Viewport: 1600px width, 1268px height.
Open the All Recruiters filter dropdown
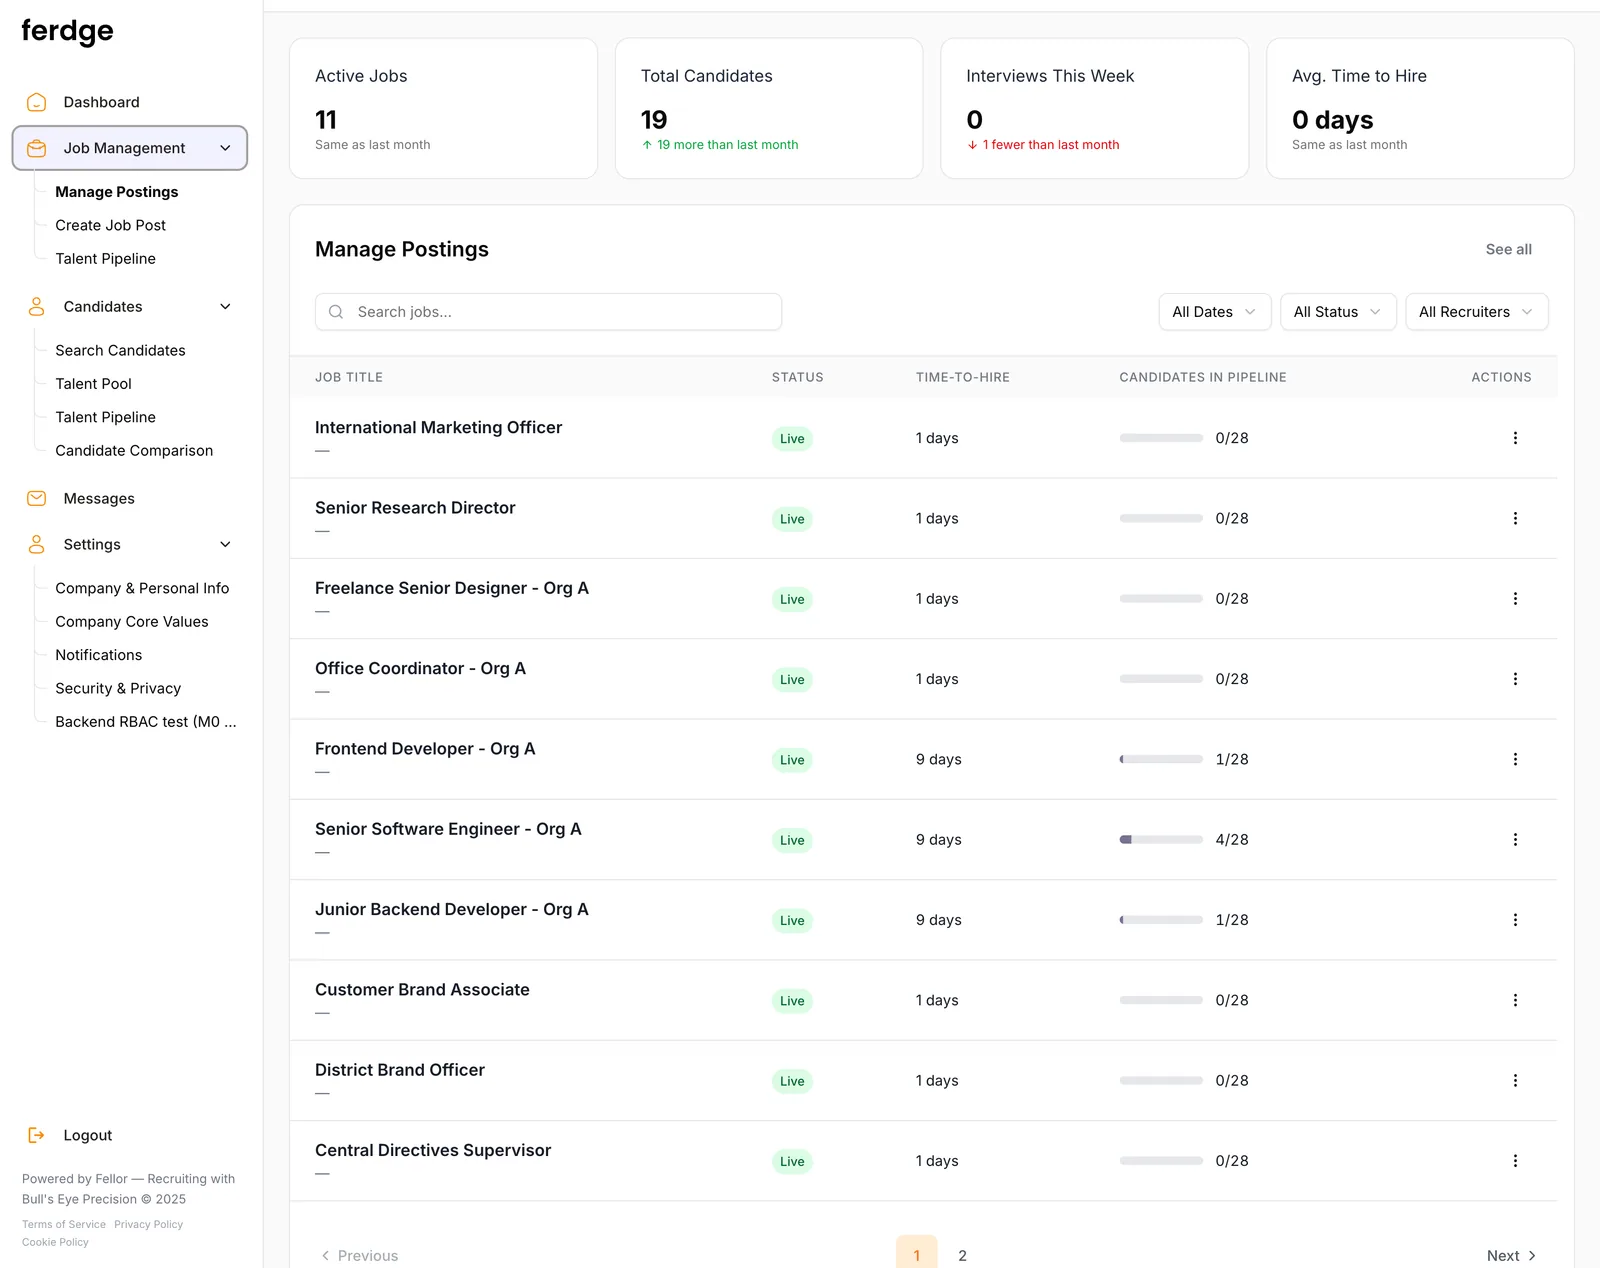tap(1477, 312)
